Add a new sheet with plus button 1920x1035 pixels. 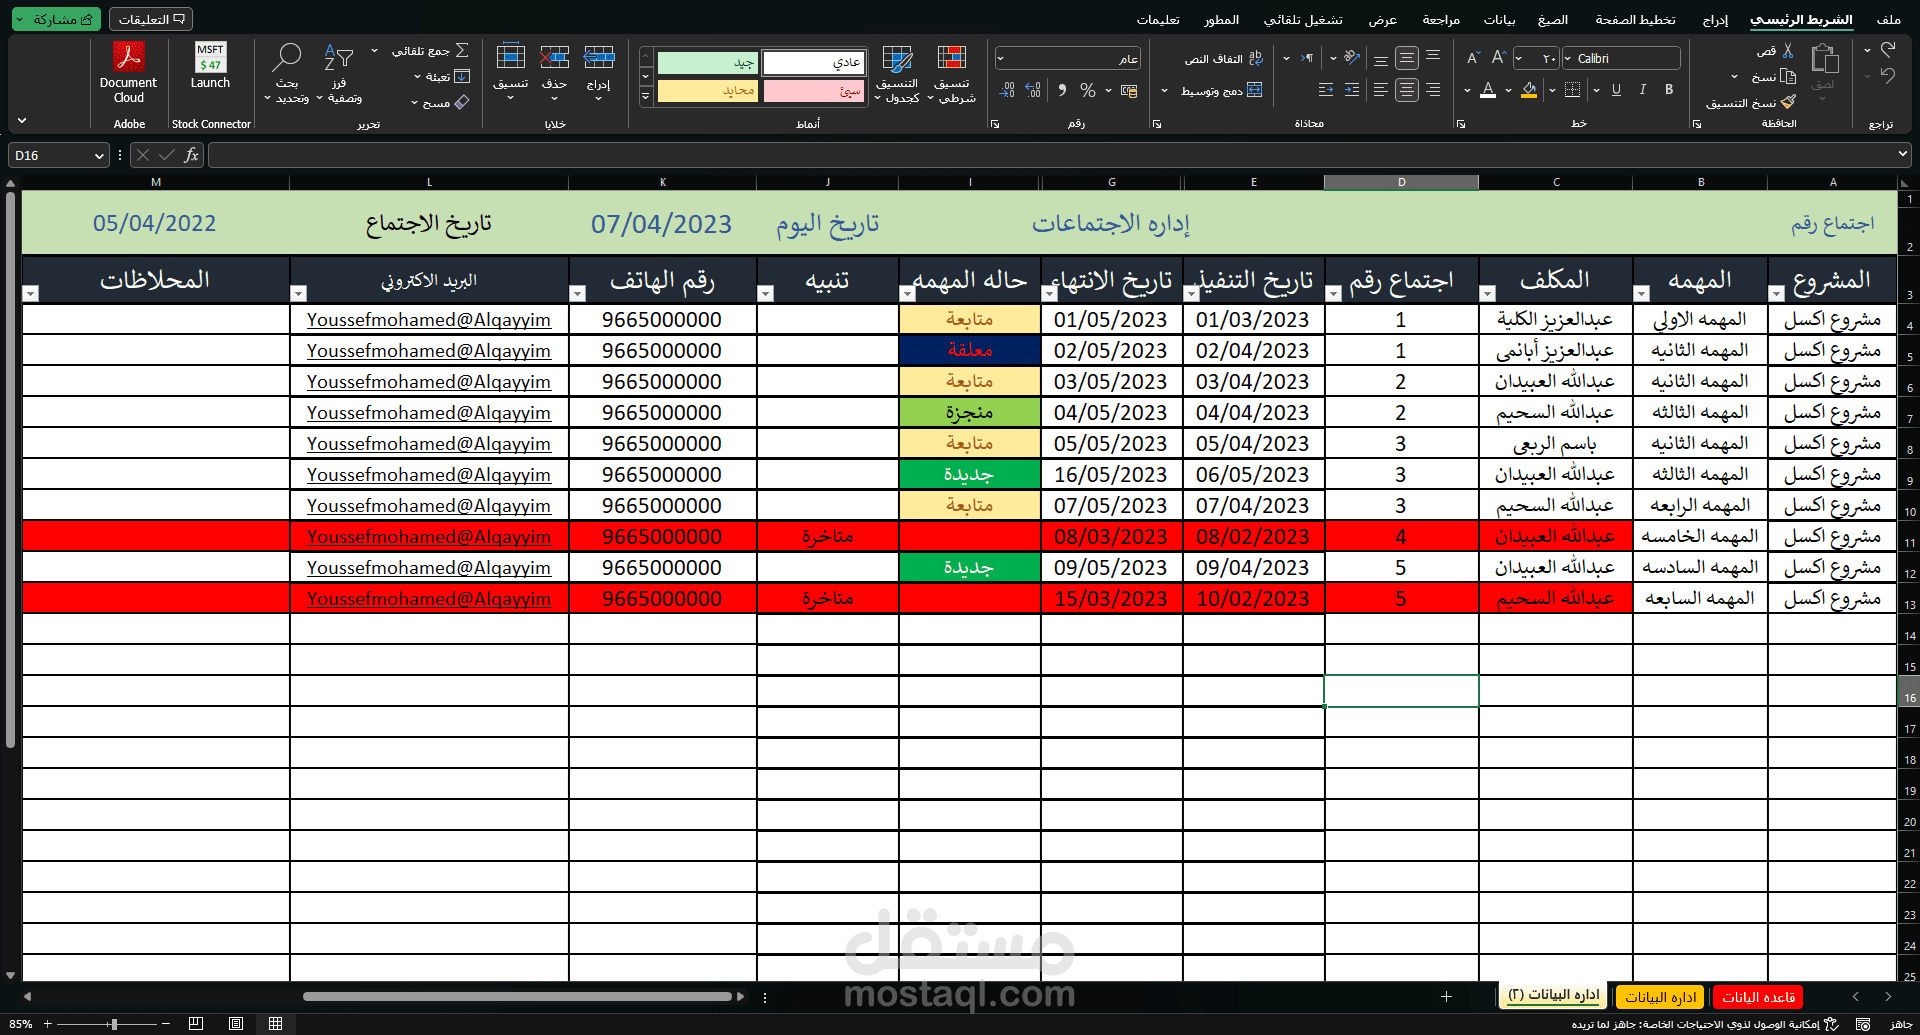pyautogui.click(x=1446, y=996)
